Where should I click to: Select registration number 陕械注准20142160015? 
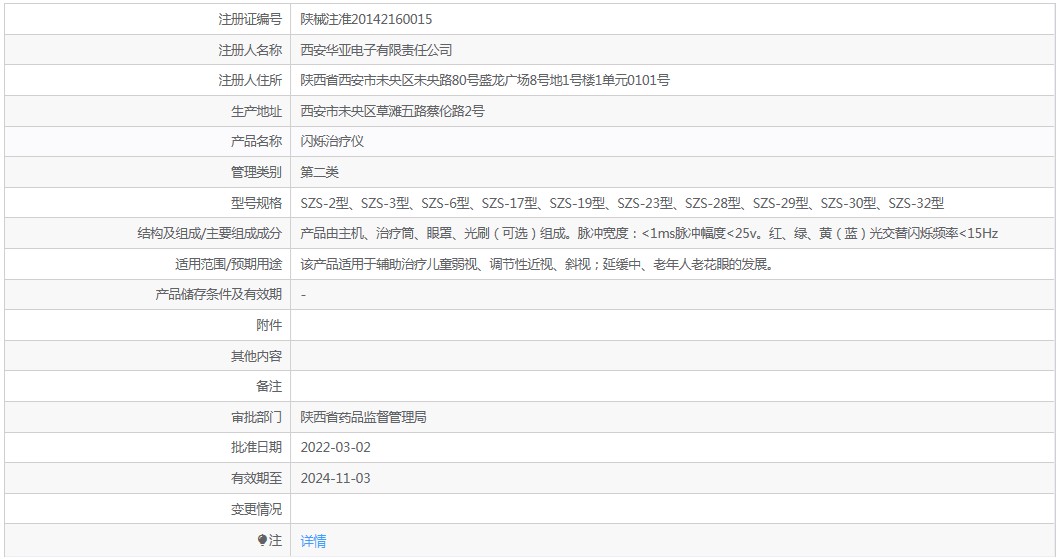(x=366, y=19)
